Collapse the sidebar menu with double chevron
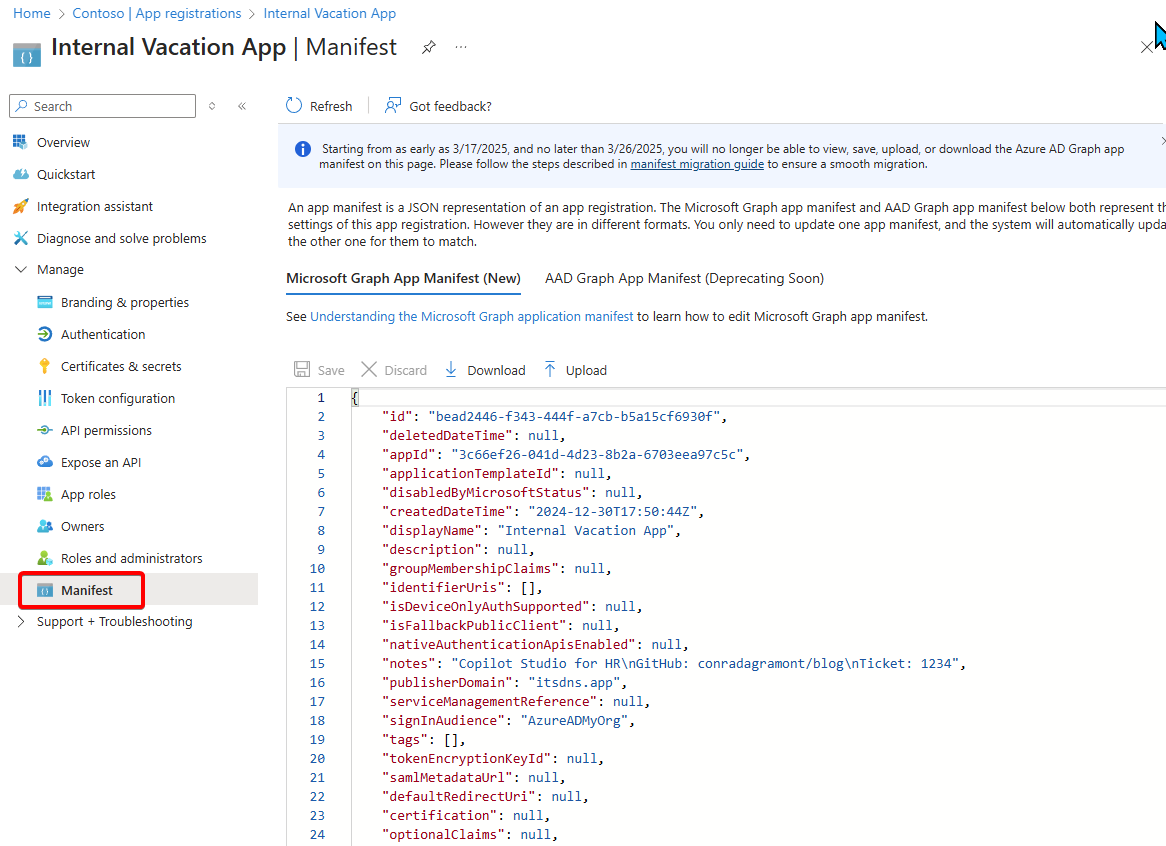Image resolution: width=1166 pixels, height=846 pixels. [242, 106]
